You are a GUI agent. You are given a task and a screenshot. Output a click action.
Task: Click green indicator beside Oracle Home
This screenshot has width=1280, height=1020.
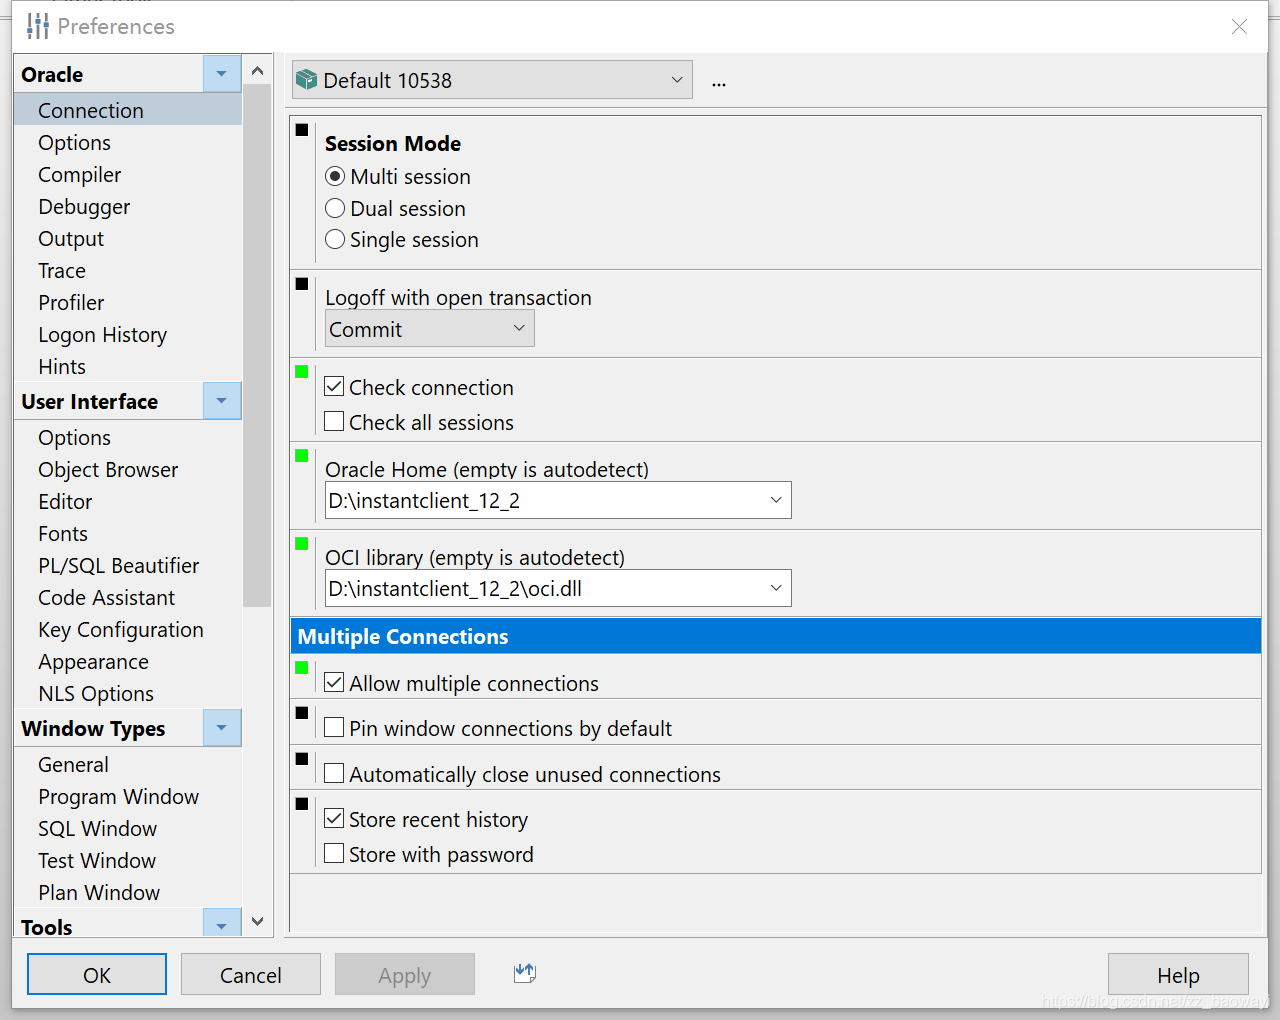302,456
